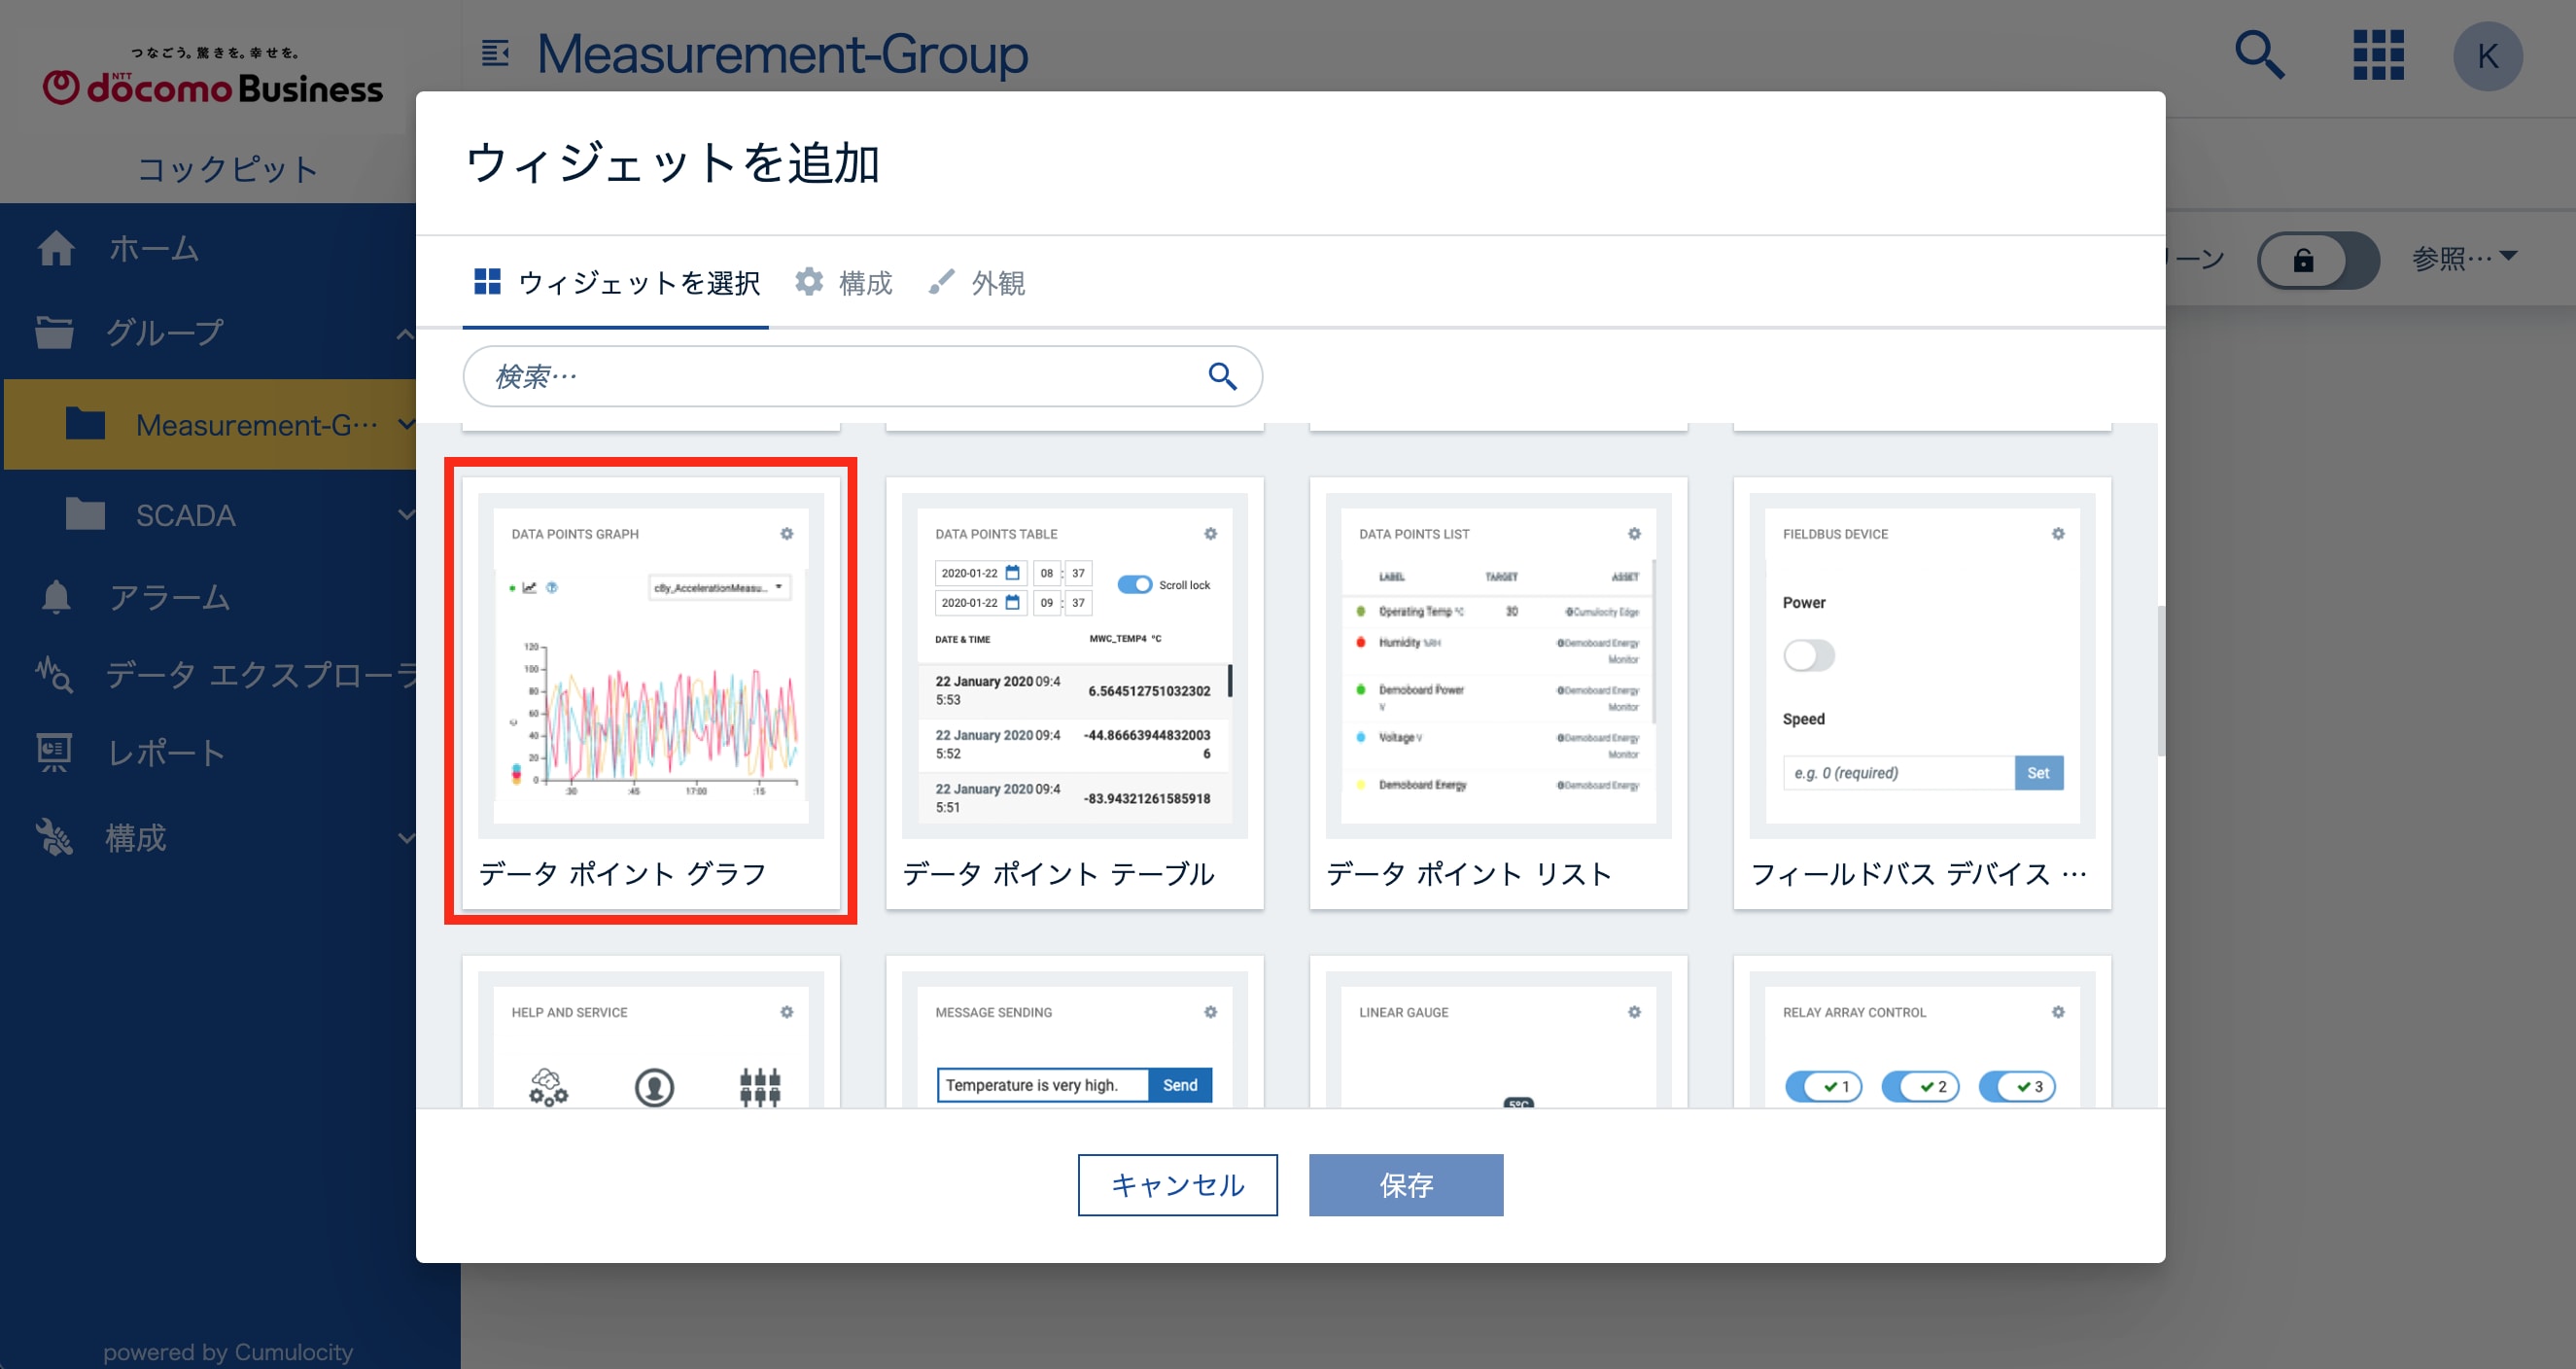Click the gear icon on Relay Array Control preview
The height and width of the screenshot is (1369, 2576).
[x=2058, y=1012]
